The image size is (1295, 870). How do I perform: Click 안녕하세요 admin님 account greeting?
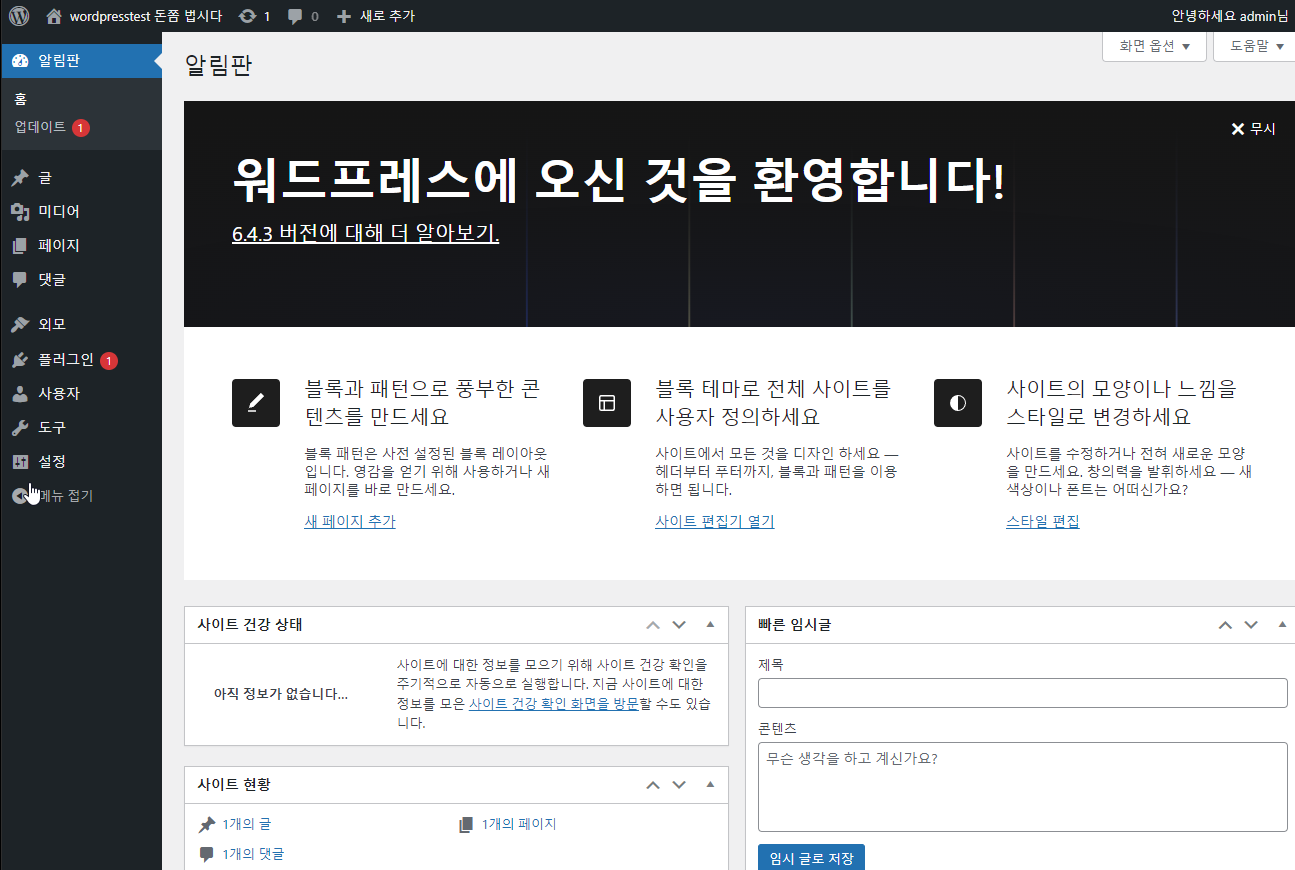[x=1230, y=16]
